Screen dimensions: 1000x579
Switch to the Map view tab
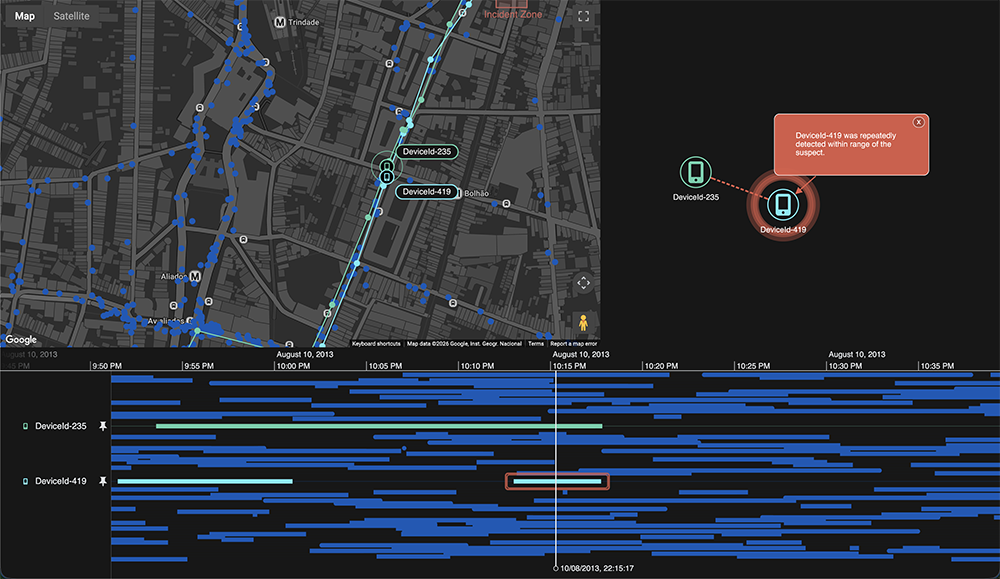pos(25,16)
